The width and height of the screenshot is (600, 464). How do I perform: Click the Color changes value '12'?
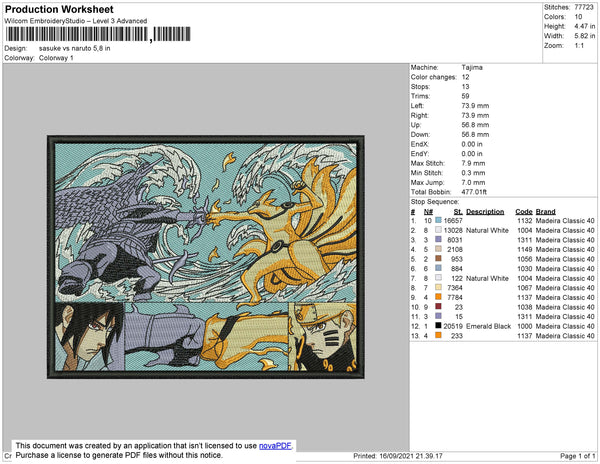465,77
